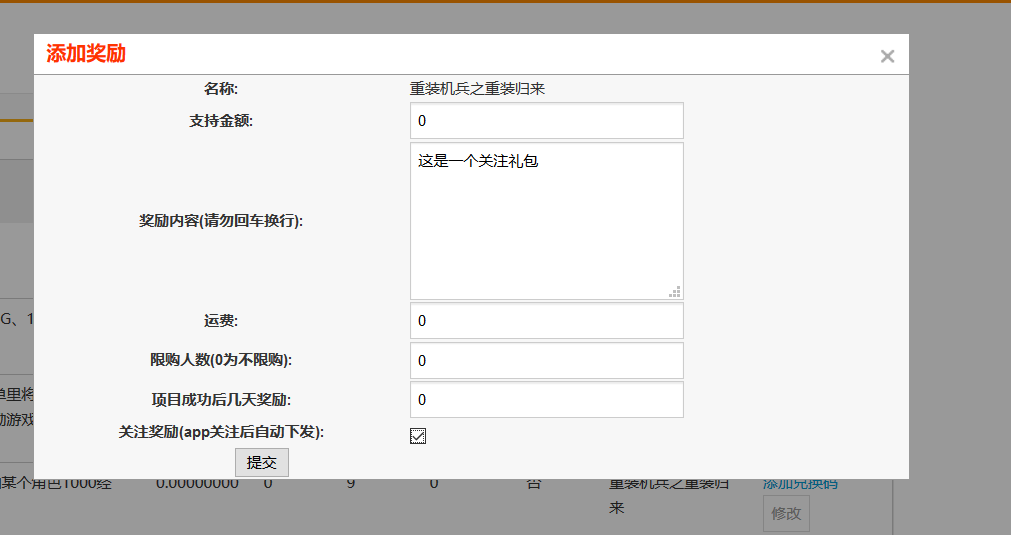Click the 运费 label

pos(221,320)
